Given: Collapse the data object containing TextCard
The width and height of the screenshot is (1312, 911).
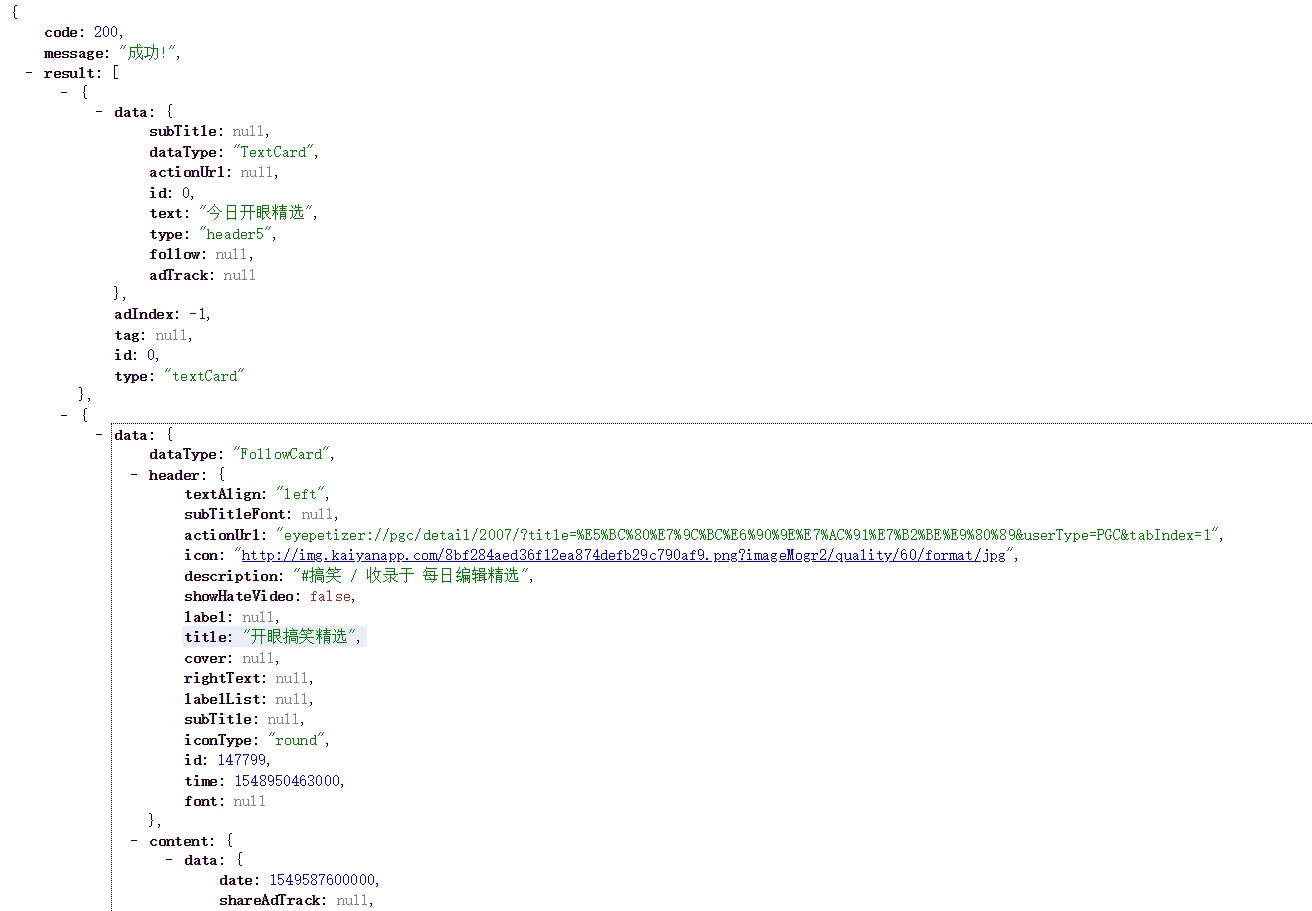Looking at the screenshot, I should [x=99, y=112].
